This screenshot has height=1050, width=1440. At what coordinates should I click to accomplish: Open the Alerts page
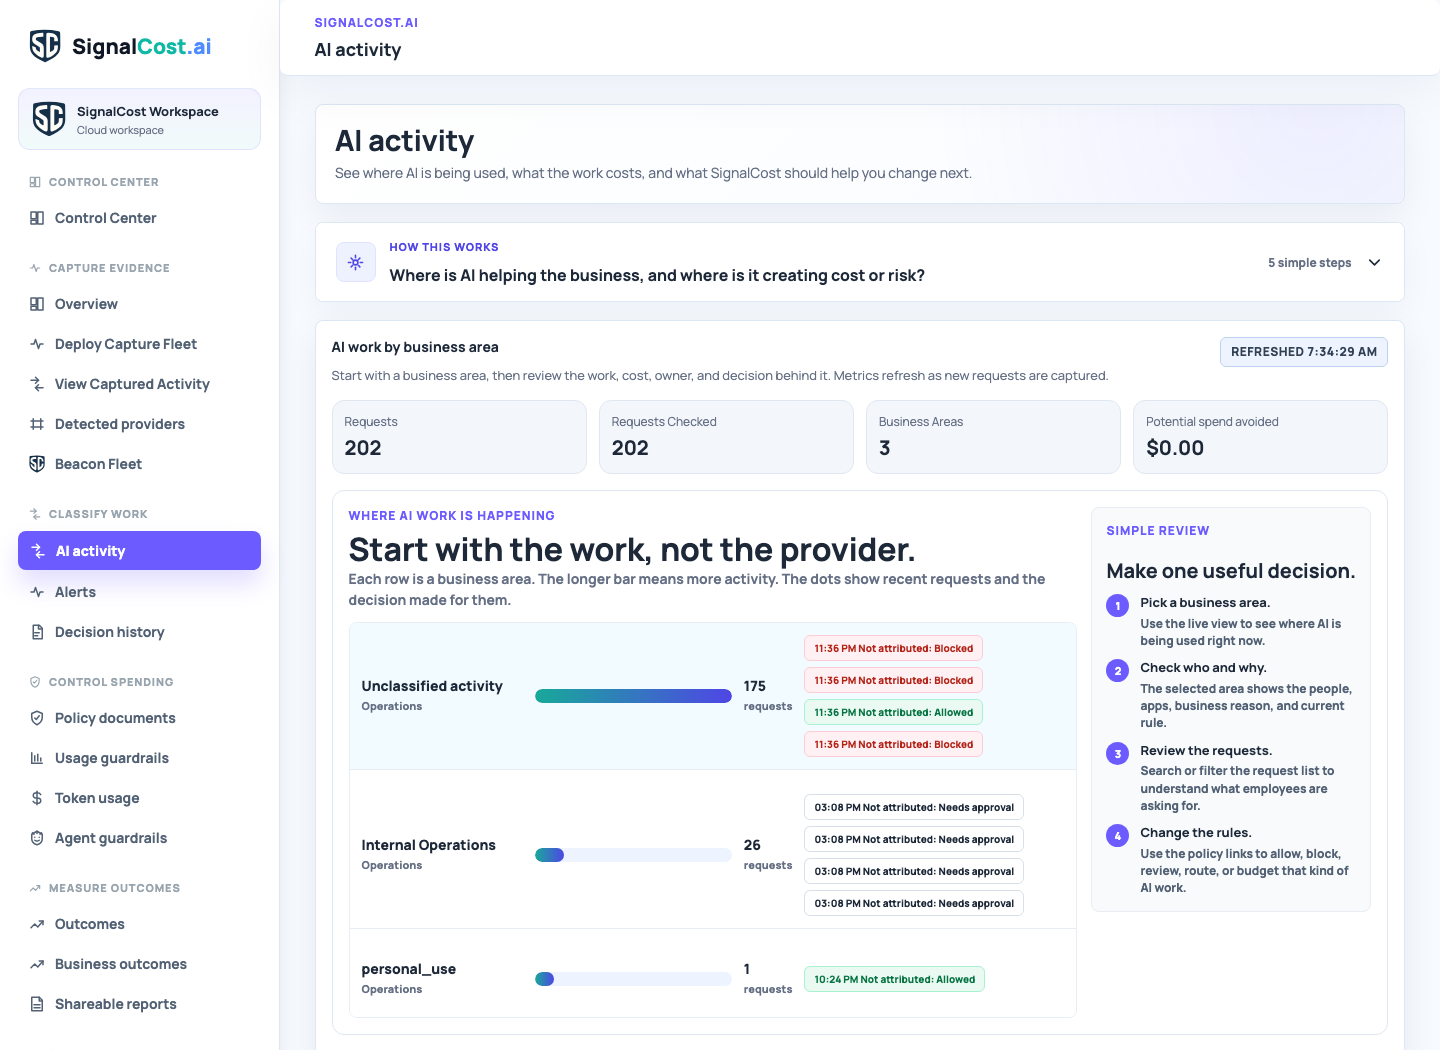coord(139,592)
